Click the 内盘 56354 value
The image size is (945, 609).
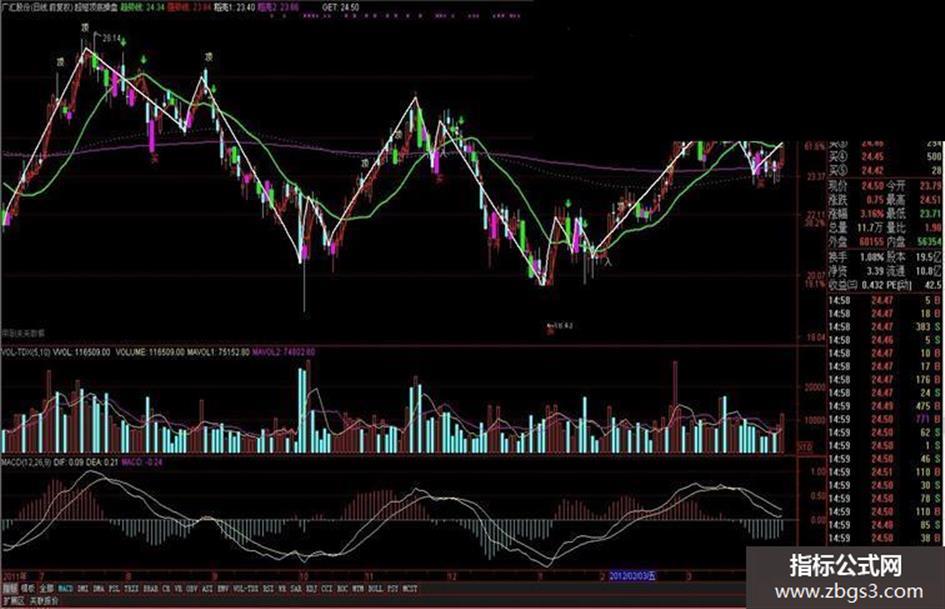pyautogui.click(x=929, y=241)
